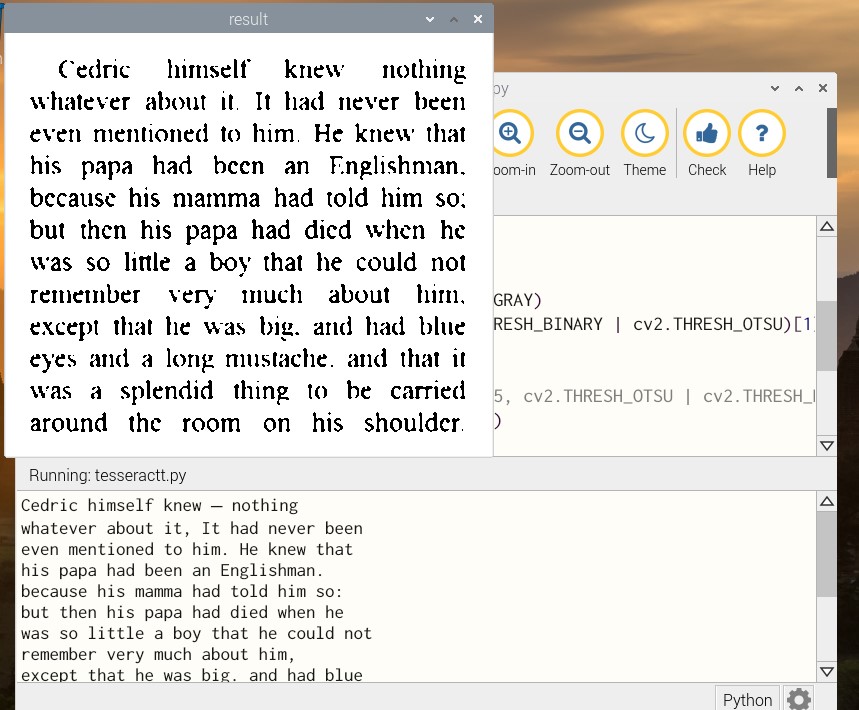Click image line 'eyes and a long mustache' in result
This screenshot has height=710, width=859.
pos(181,359)
